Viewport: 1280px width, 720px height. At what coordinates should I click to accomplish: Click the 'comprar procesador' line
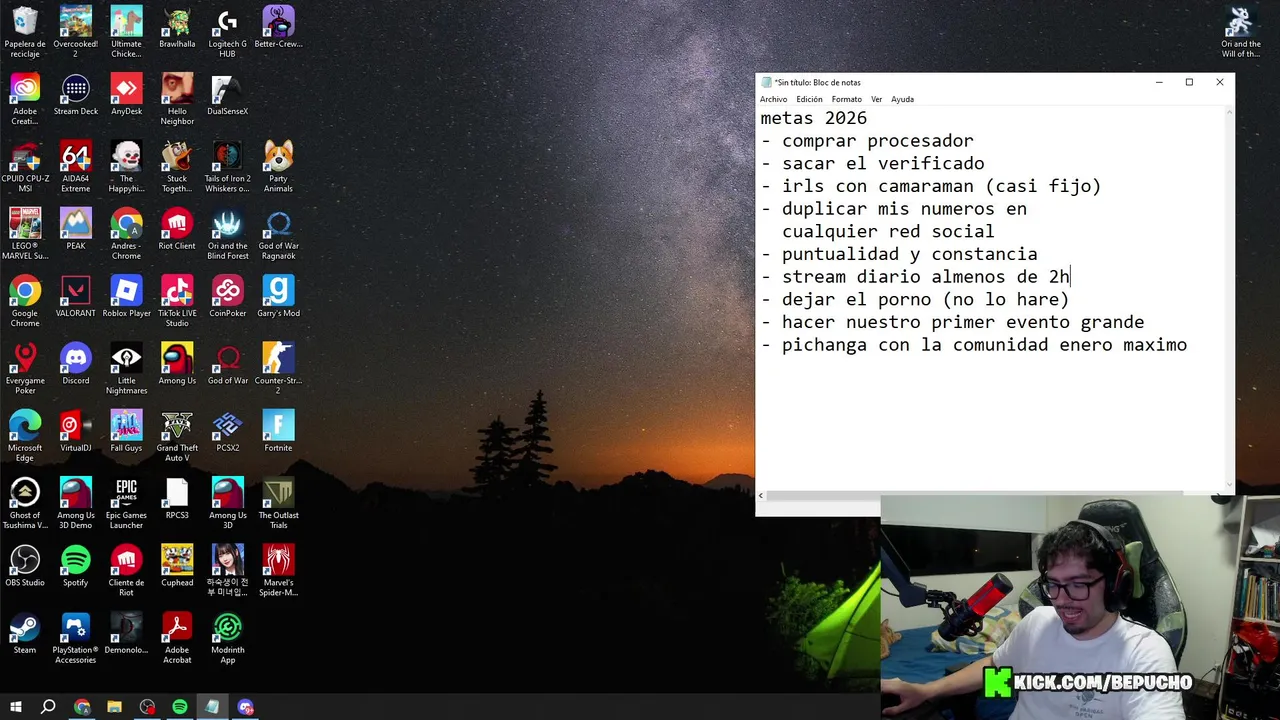pos(867,141)
